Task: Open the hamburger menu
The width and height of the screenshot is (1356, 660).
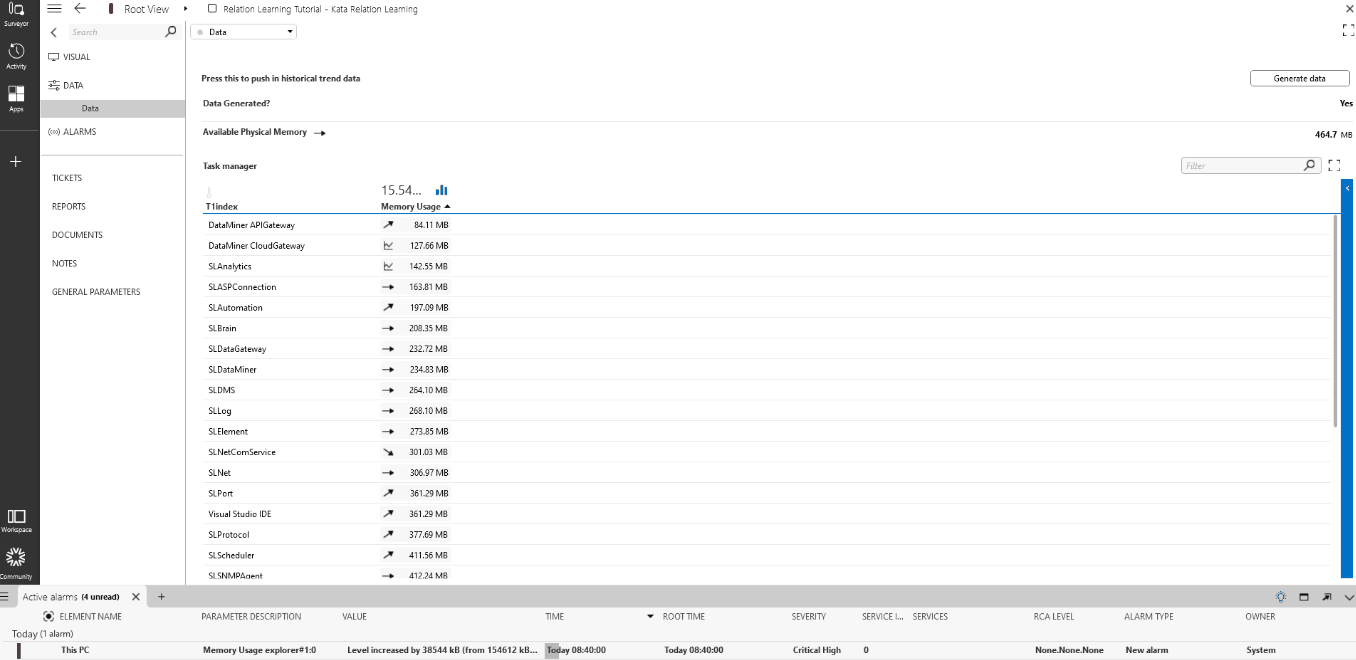Action: (56, 8)
